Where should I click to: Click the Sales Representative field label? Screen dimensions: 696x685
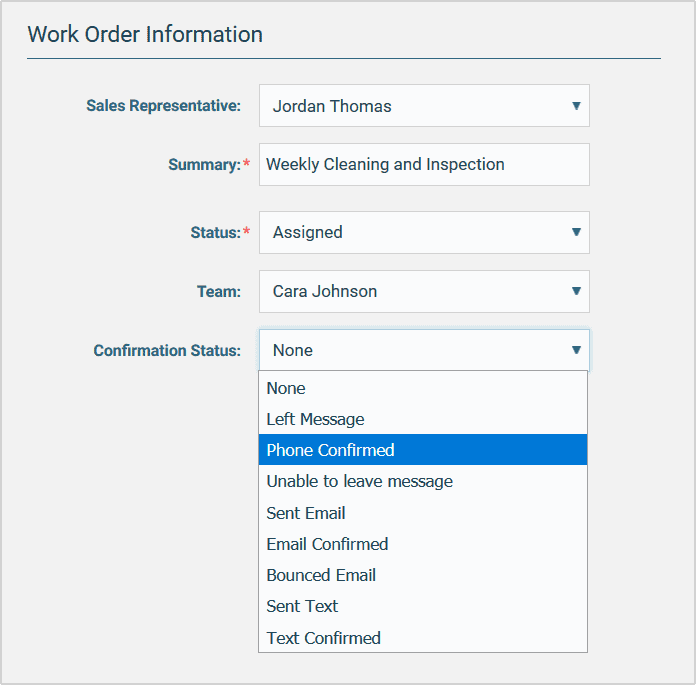coord(163,106)
